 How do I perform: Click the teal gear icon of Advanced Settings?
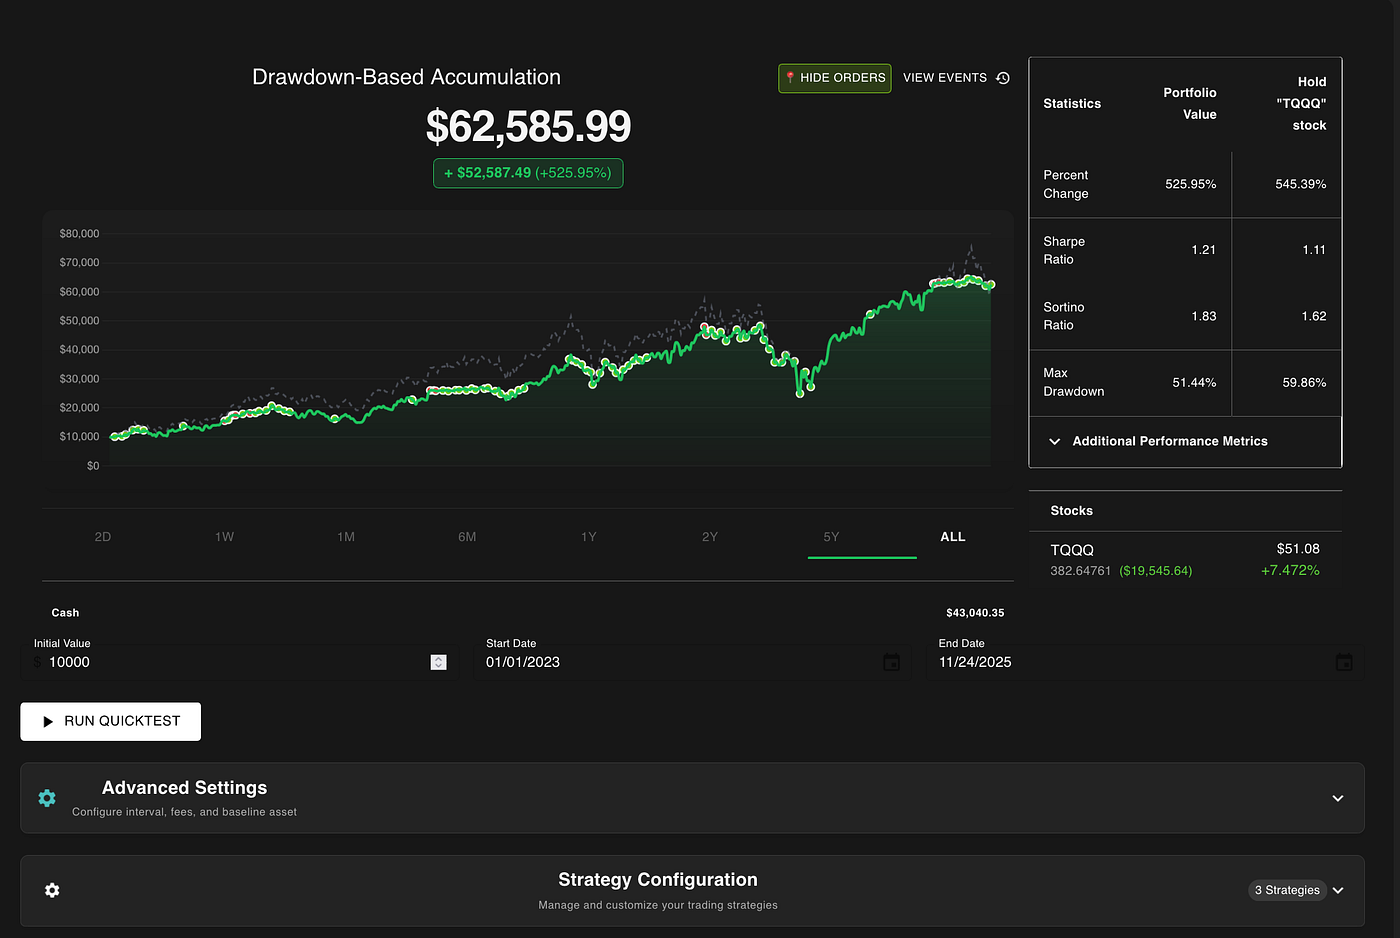point(47,798)
